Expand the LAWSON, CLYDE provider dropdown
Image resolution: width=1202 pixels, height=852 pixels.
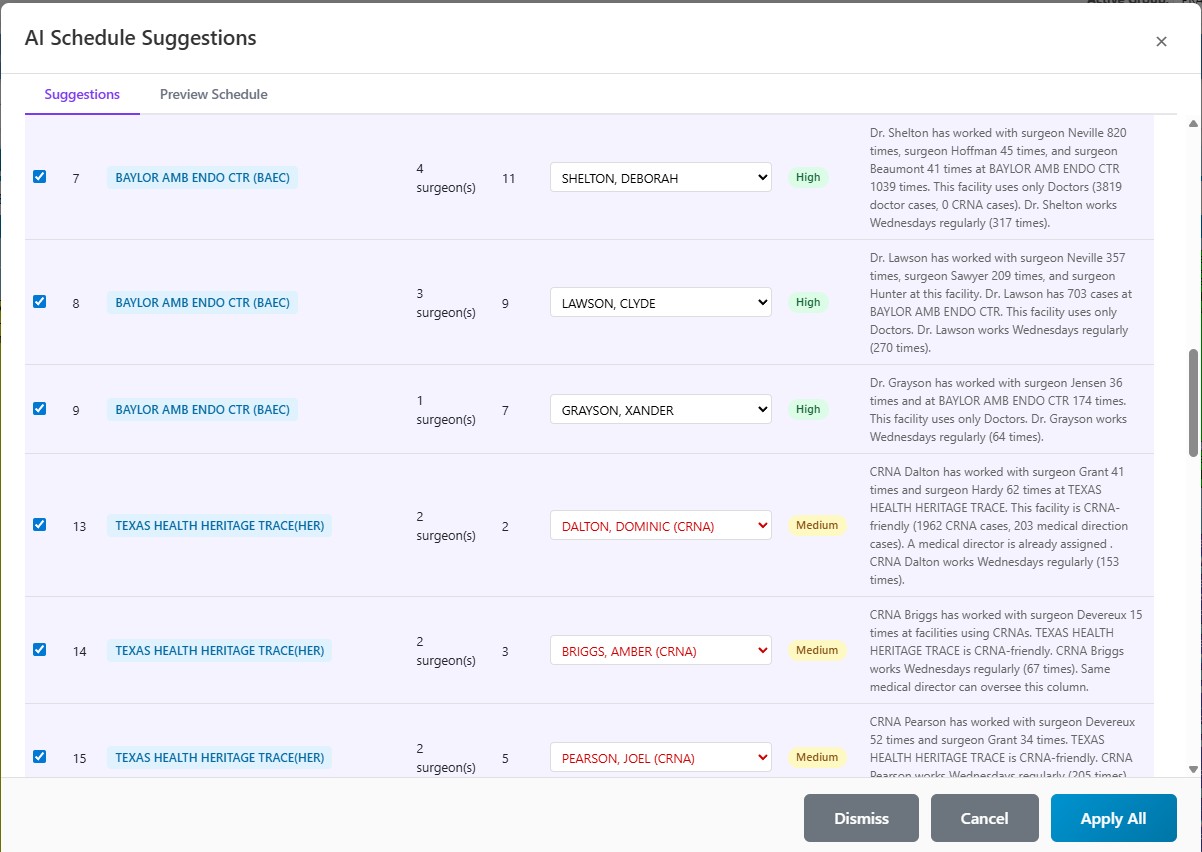click(x=660, y=303)
